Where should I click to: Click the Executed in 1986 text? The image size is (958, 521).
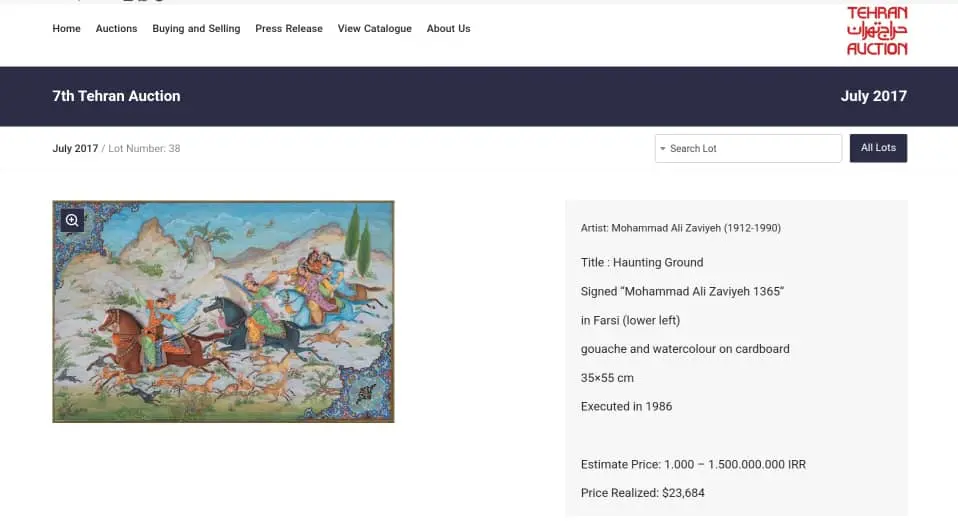coord(626,407)
